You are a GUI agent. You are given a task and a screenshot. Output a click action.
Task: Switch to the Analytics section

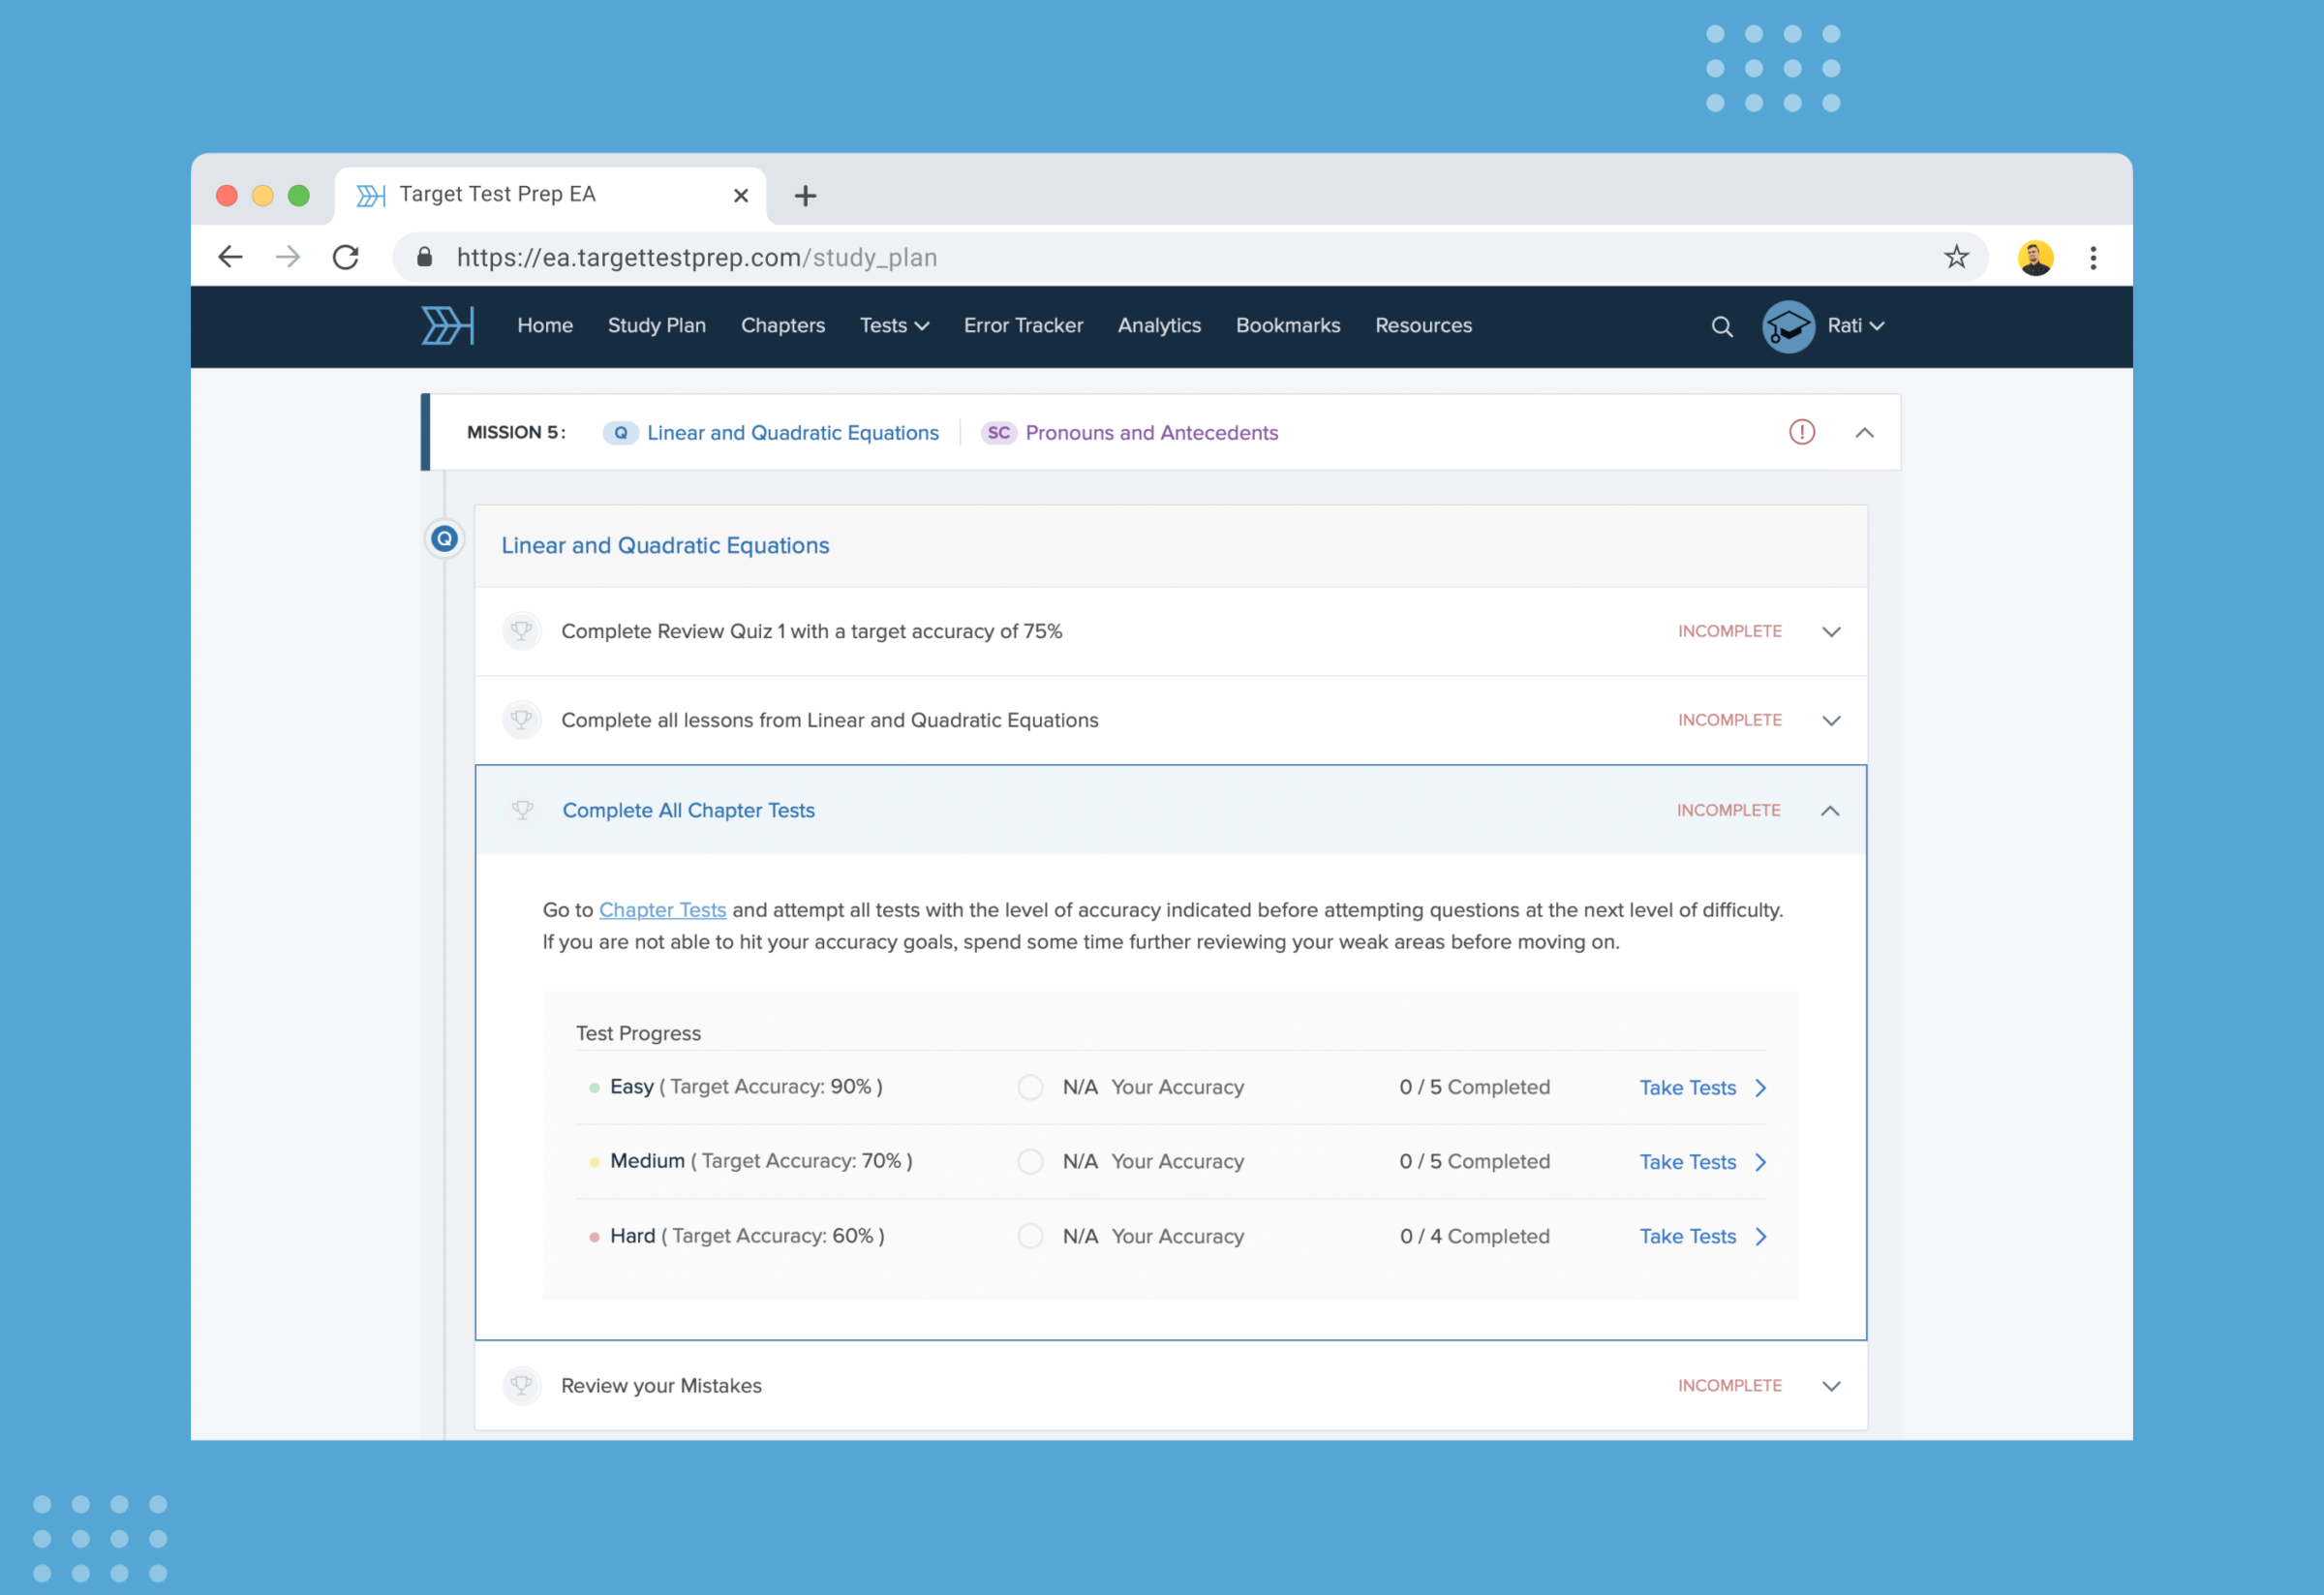coord(1159,326)
